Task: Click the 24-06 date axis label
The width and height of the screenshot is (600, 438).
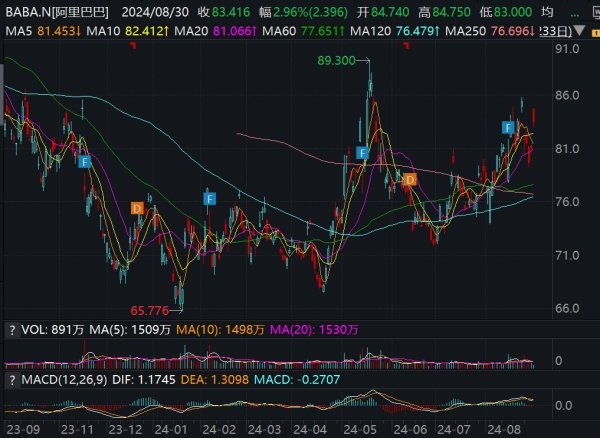Action: 411,430
